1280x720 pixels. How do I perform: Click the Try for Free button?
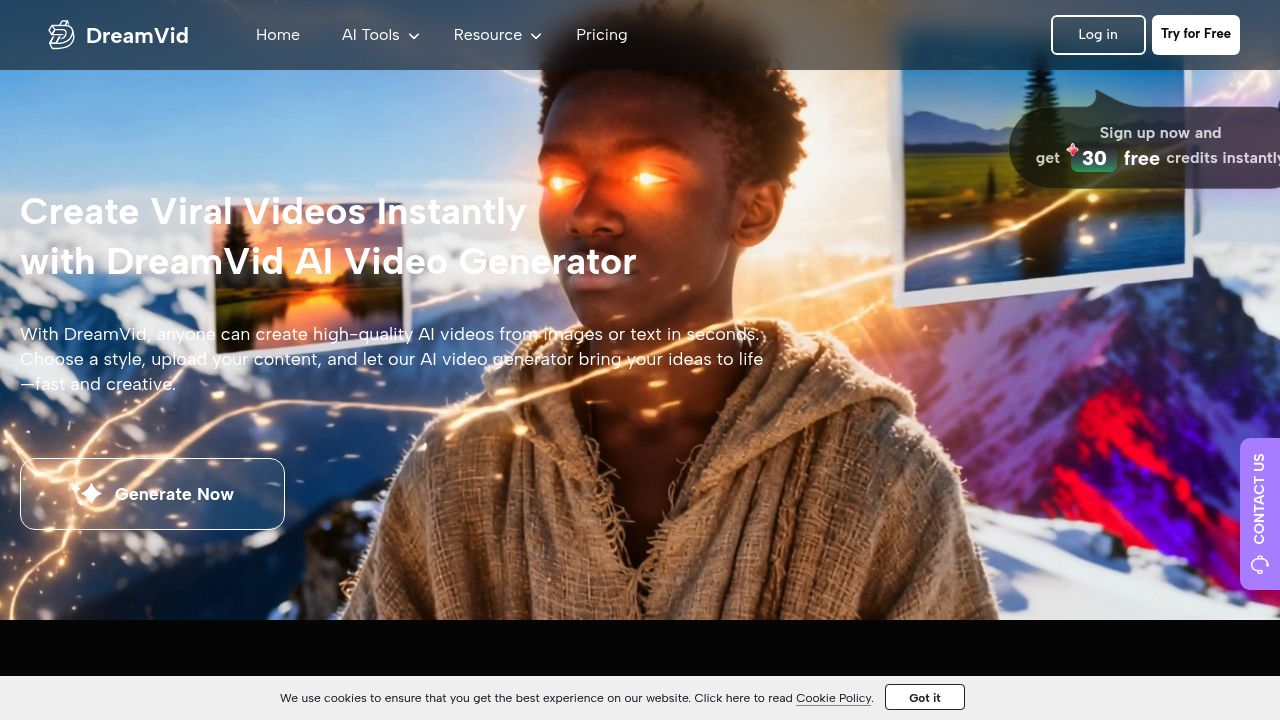coord(1195,34)
